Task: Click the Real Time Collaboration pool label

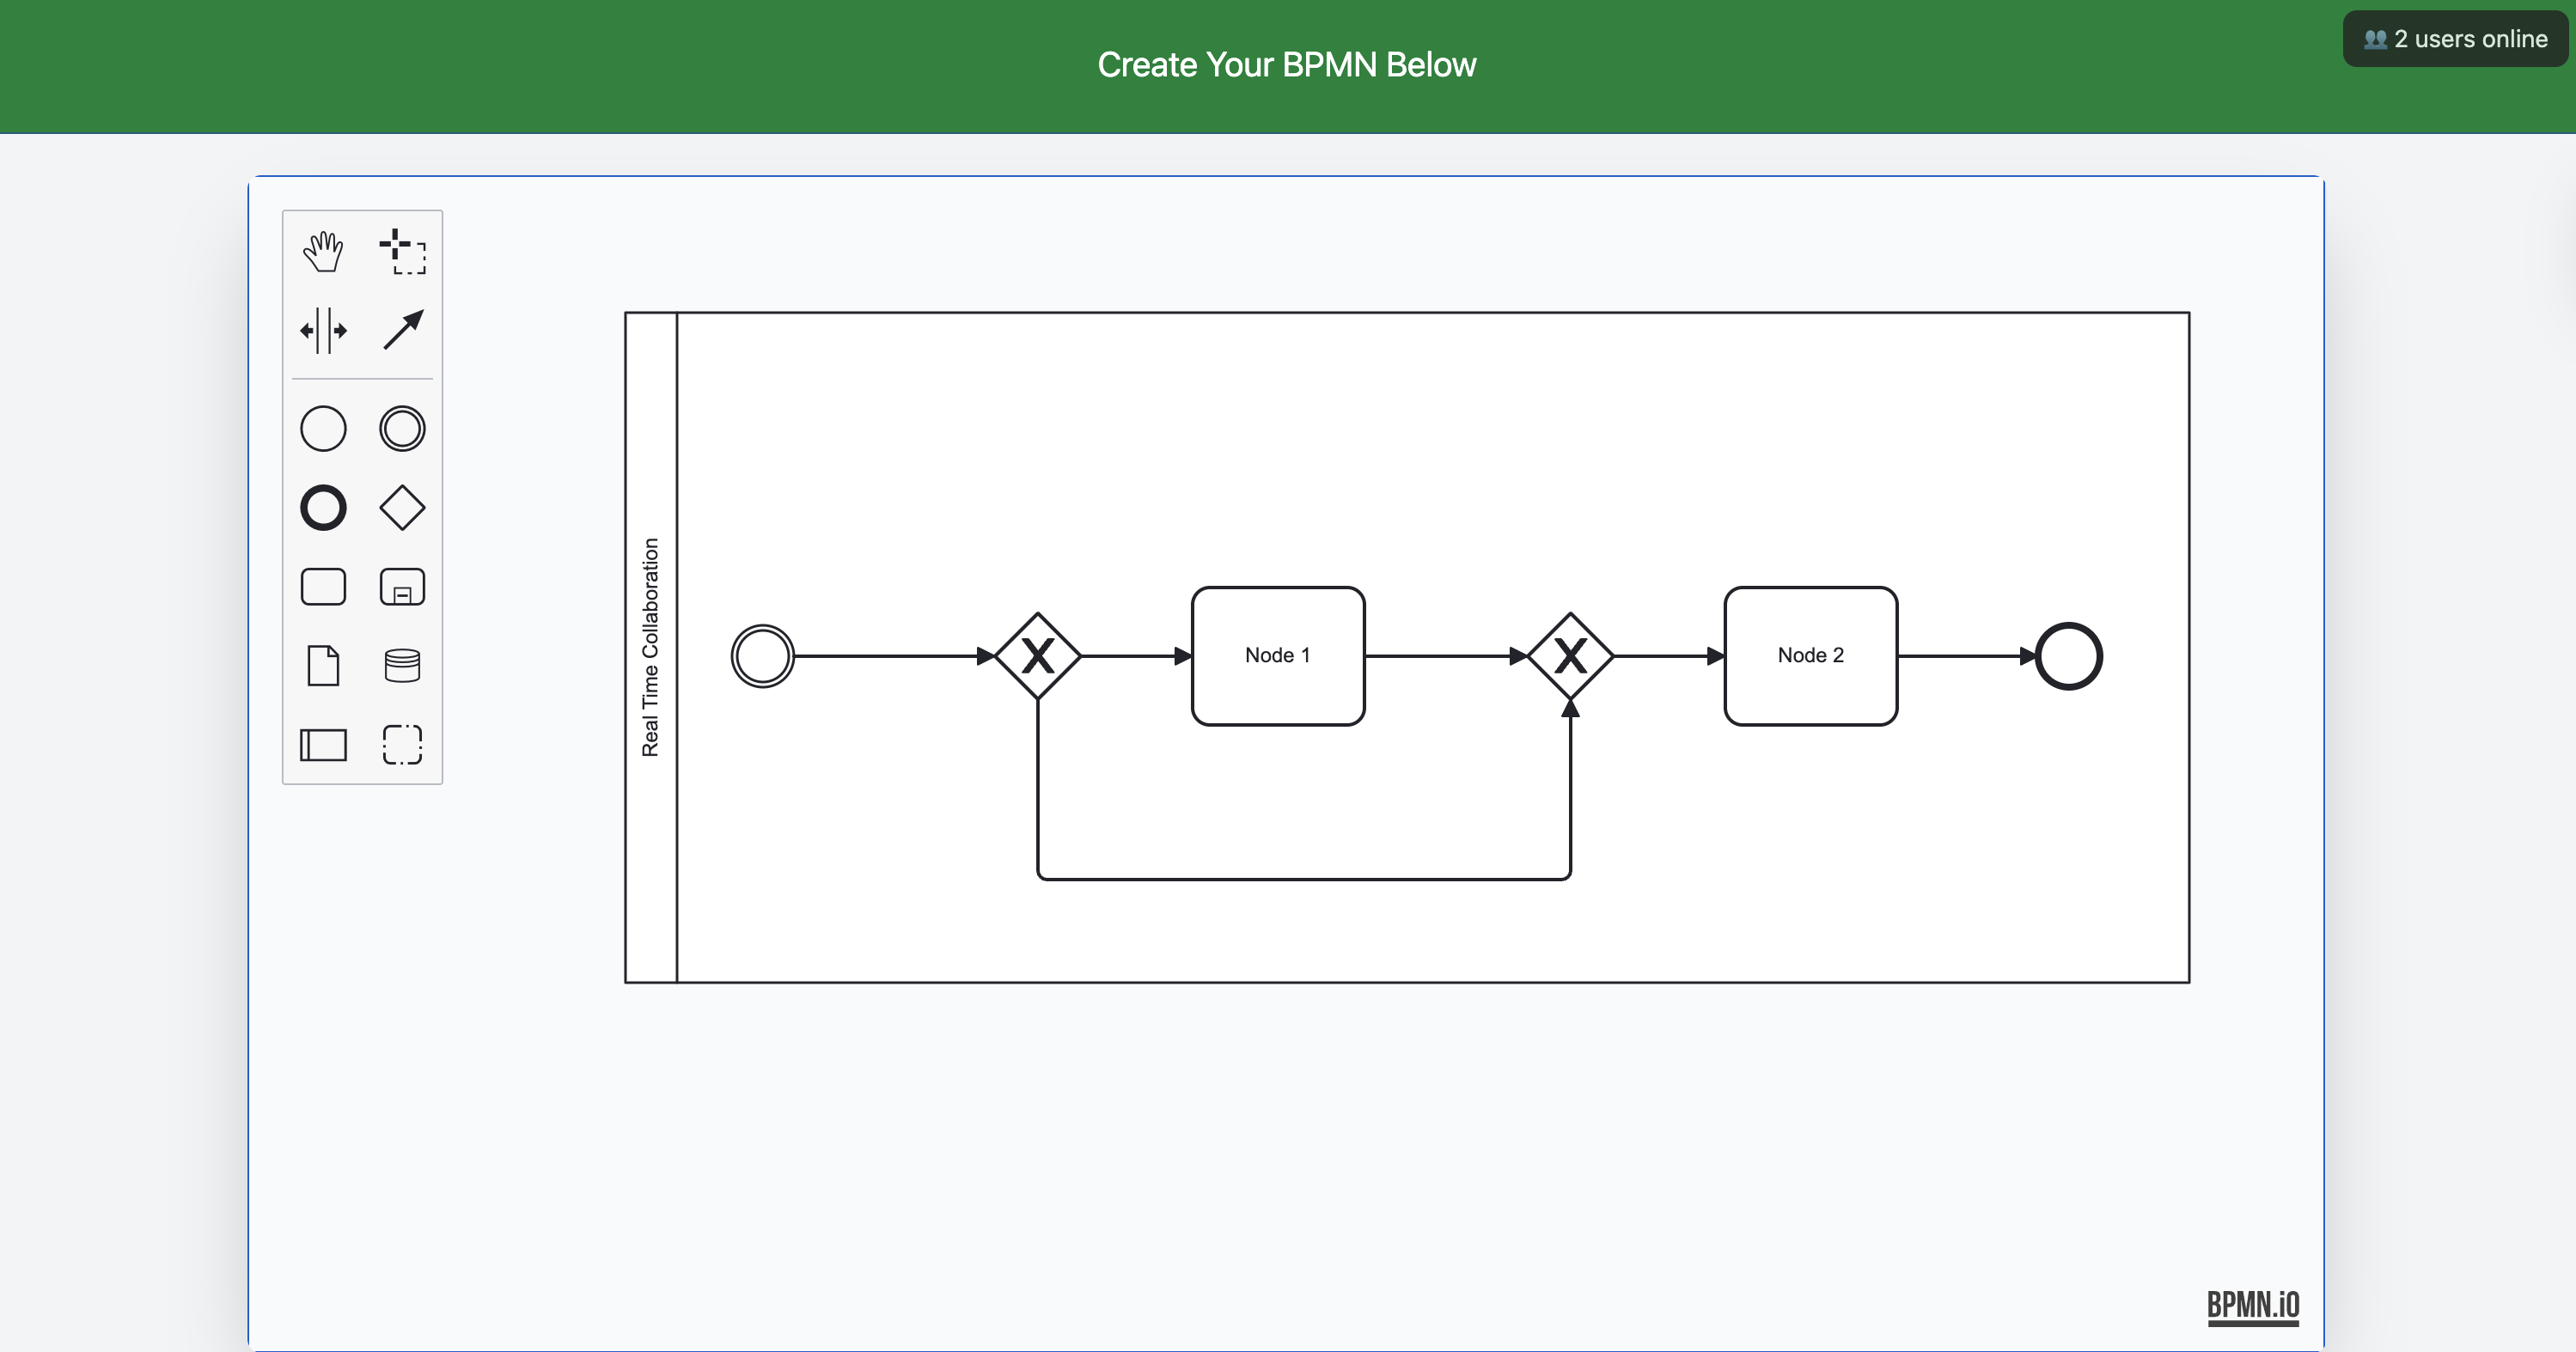Action: (650, 647)
